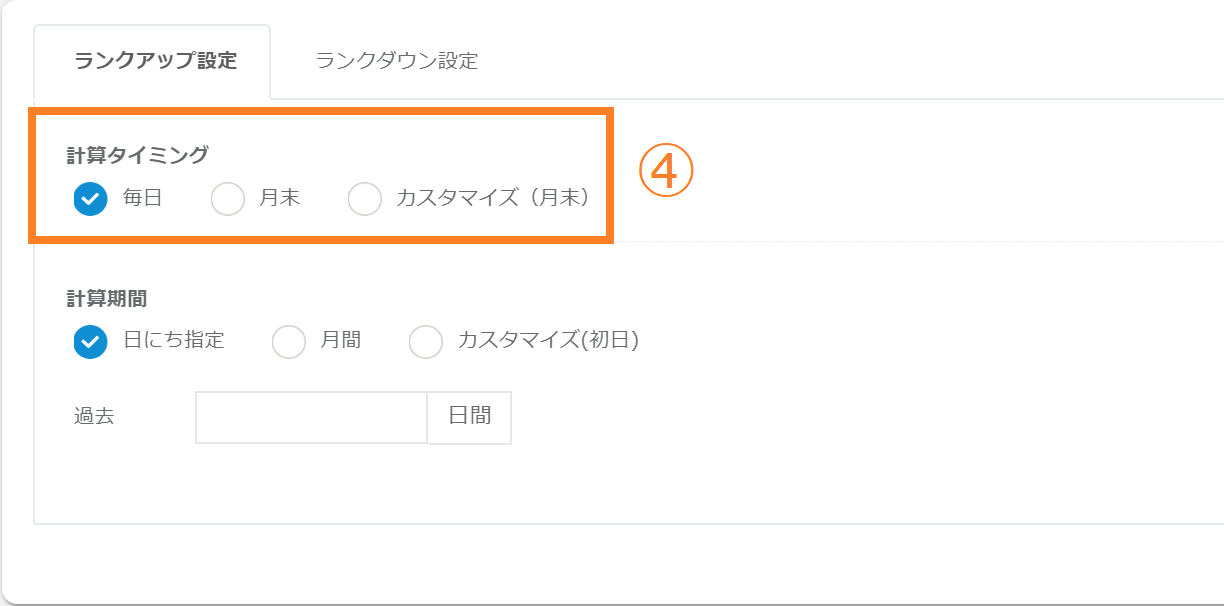Switch to the ランクアップ設定 tab
Viewport: 1224px width, 606px height.
(155, 61)
